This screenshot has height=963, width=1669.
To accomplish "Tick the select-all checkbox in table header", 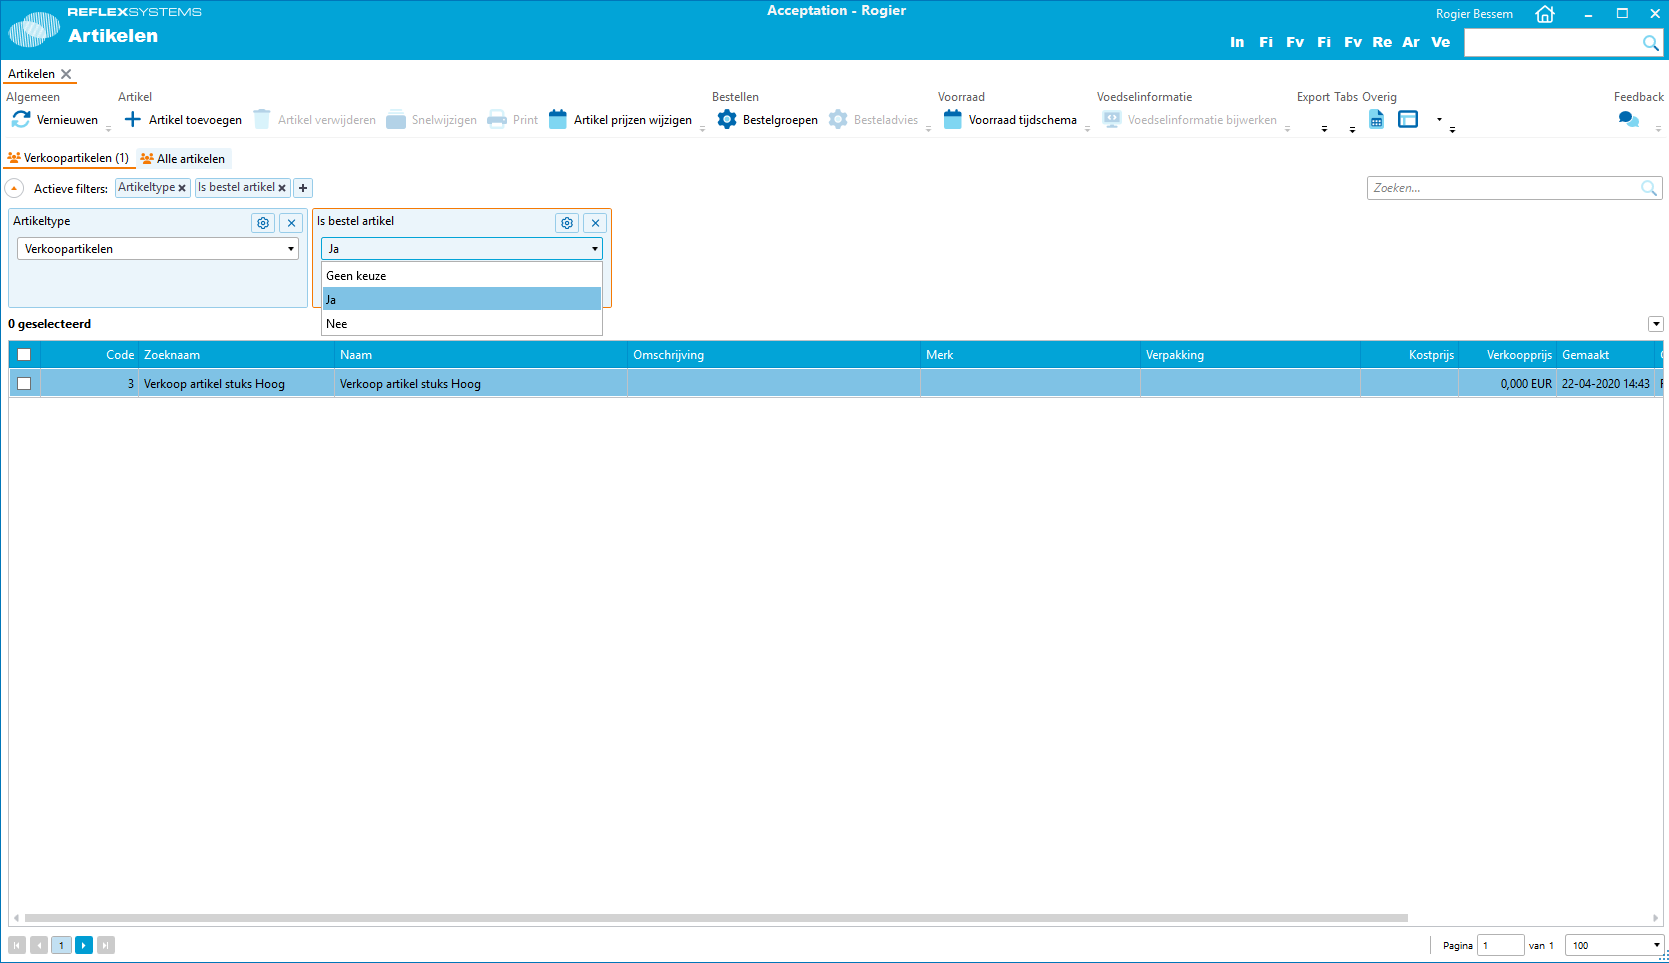I will [x=24, y=355].
